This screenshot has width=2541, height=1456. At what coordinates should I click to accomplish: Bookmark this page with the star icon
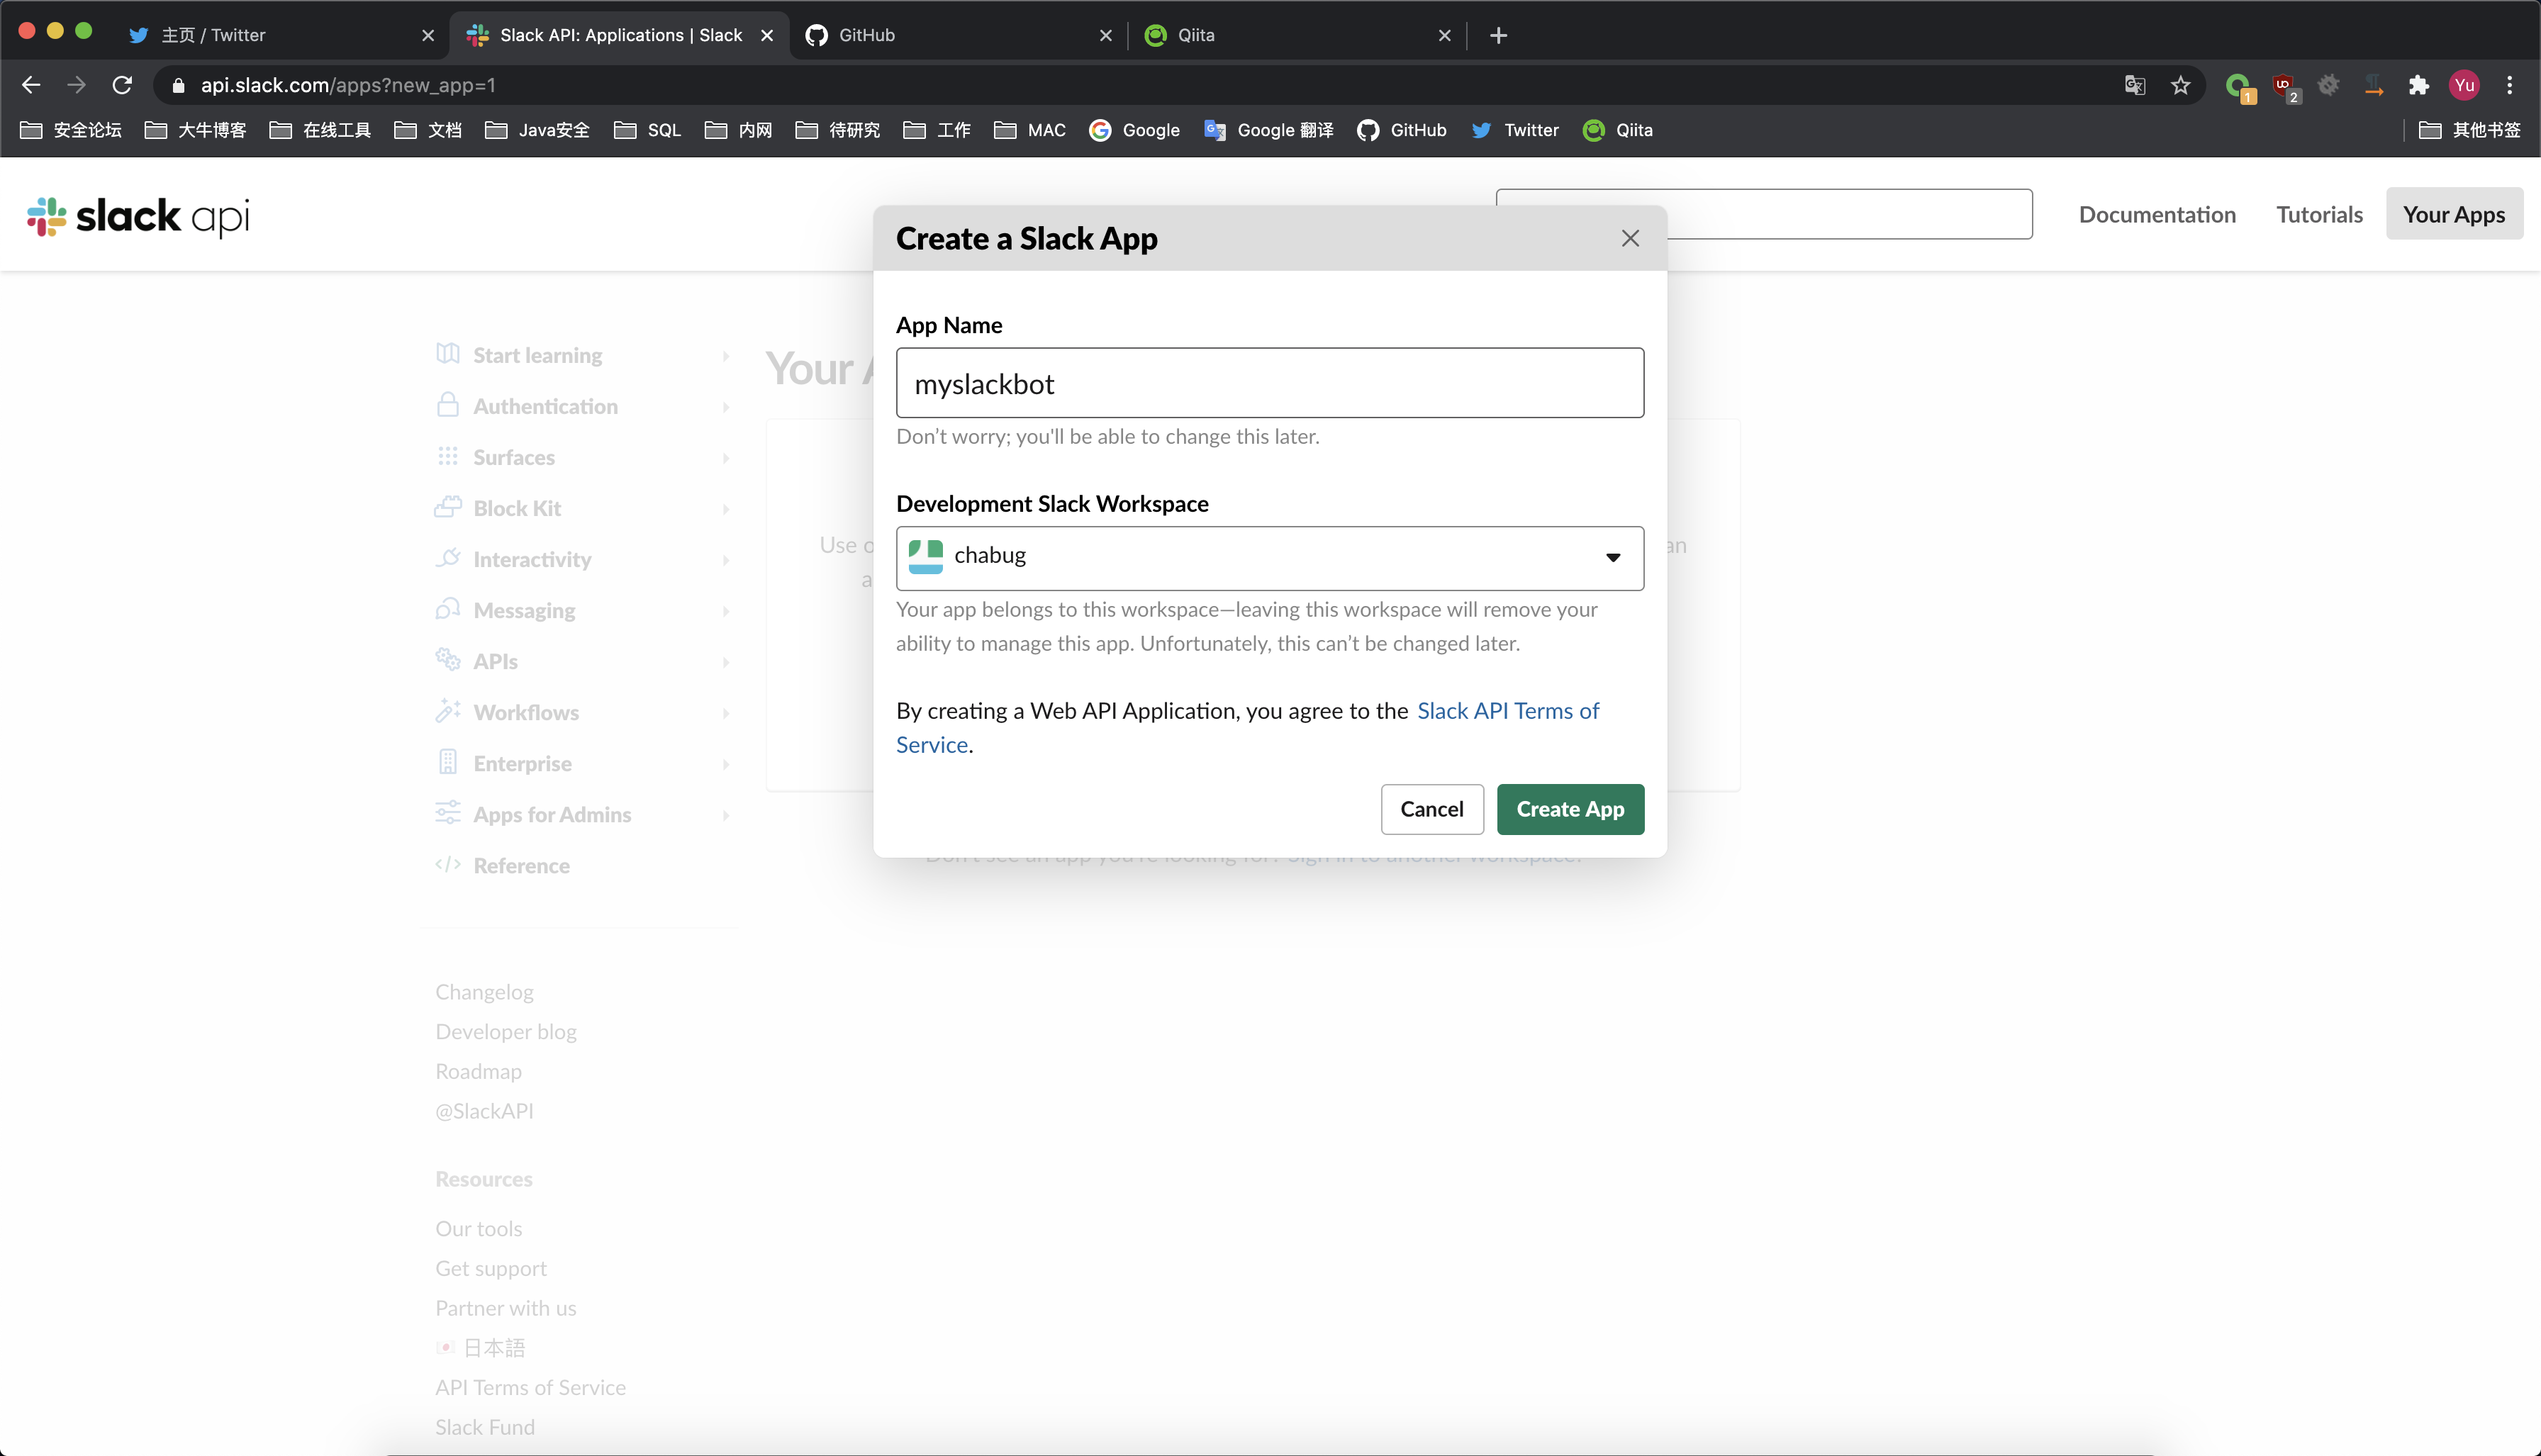2180,85
